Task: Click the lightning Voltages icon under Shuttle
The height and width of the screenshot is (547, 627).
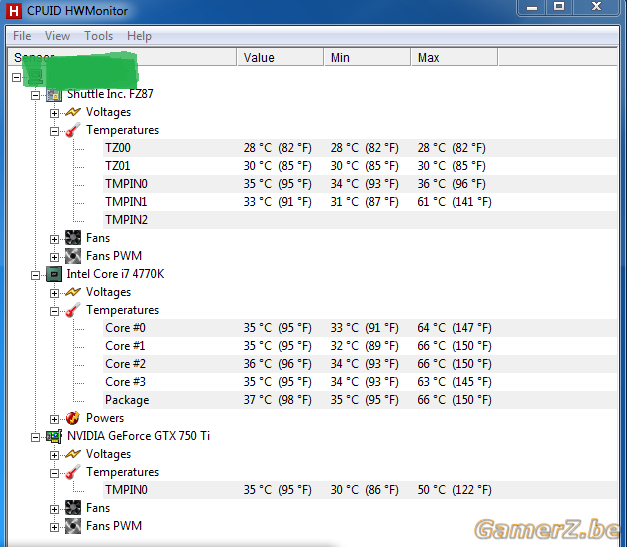Action: coord(73,112)
